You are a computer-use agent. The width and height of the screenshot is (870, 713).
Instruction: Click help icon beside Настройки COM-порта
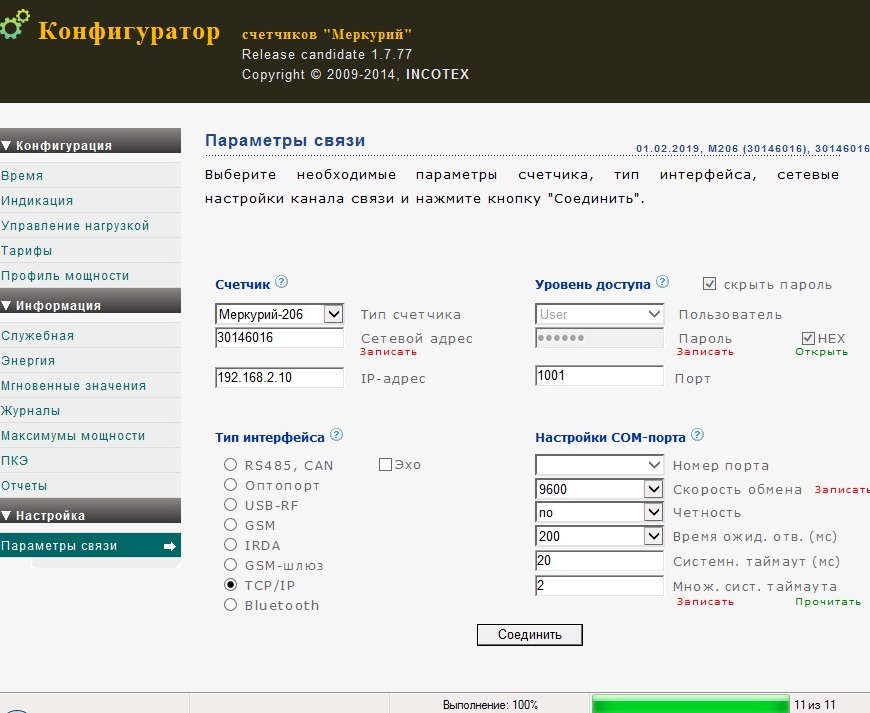click(697, 436)
